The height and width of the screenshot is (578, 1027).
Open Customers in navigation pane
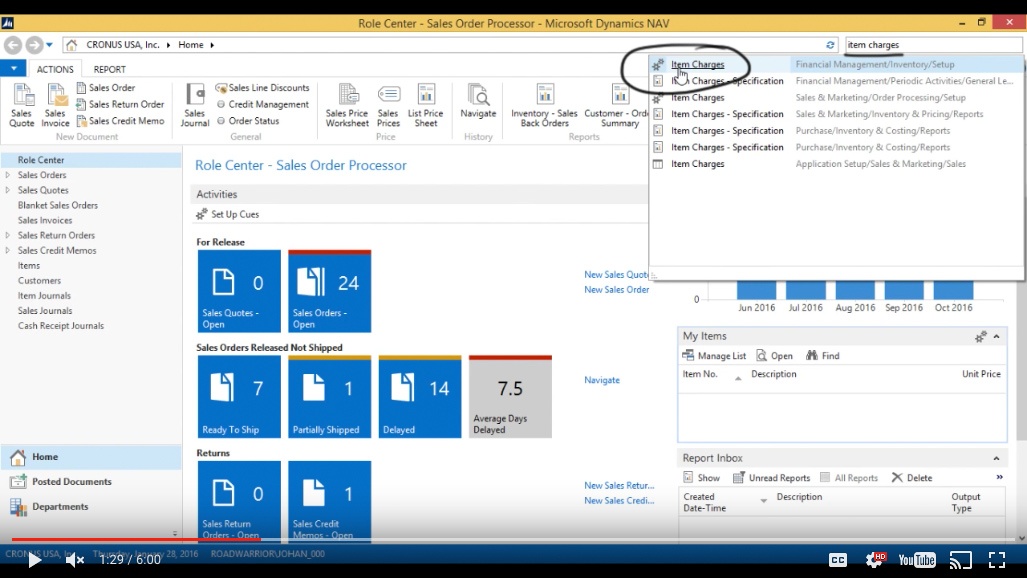39,280
